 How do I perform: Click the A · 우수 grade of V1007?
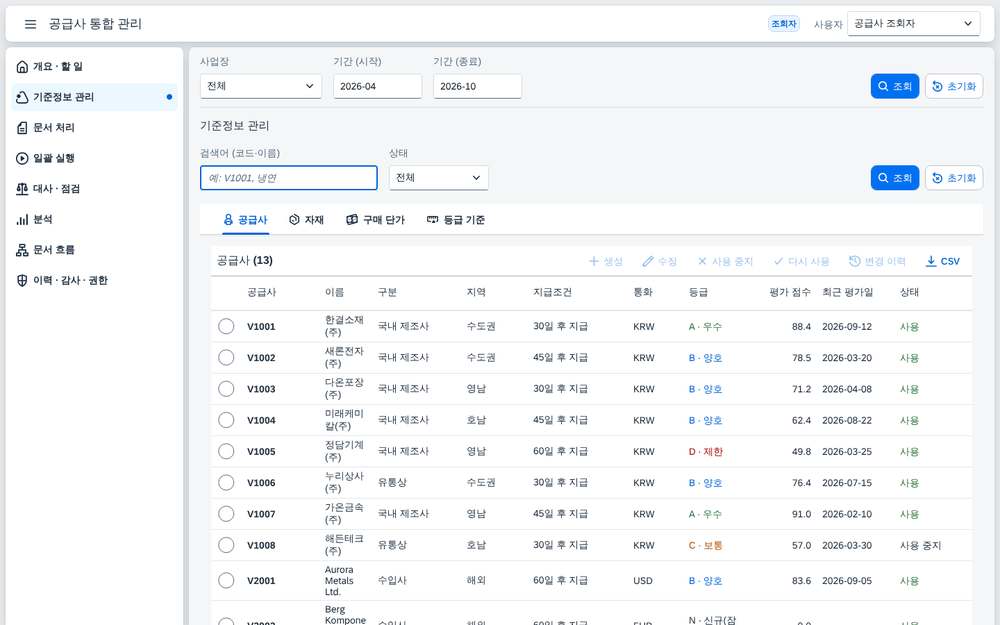point(705,514)
